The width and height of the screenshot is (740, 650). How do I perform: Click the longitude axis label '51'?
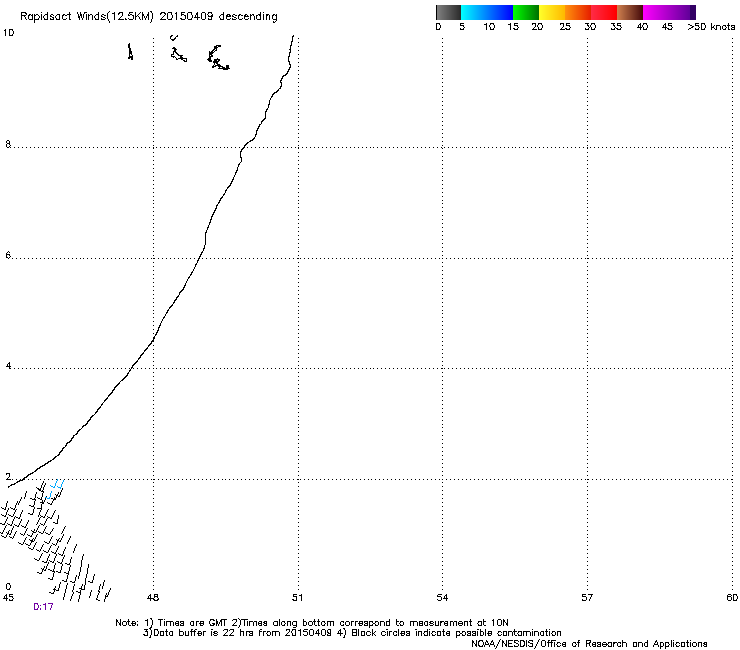[x=297, y=598]
